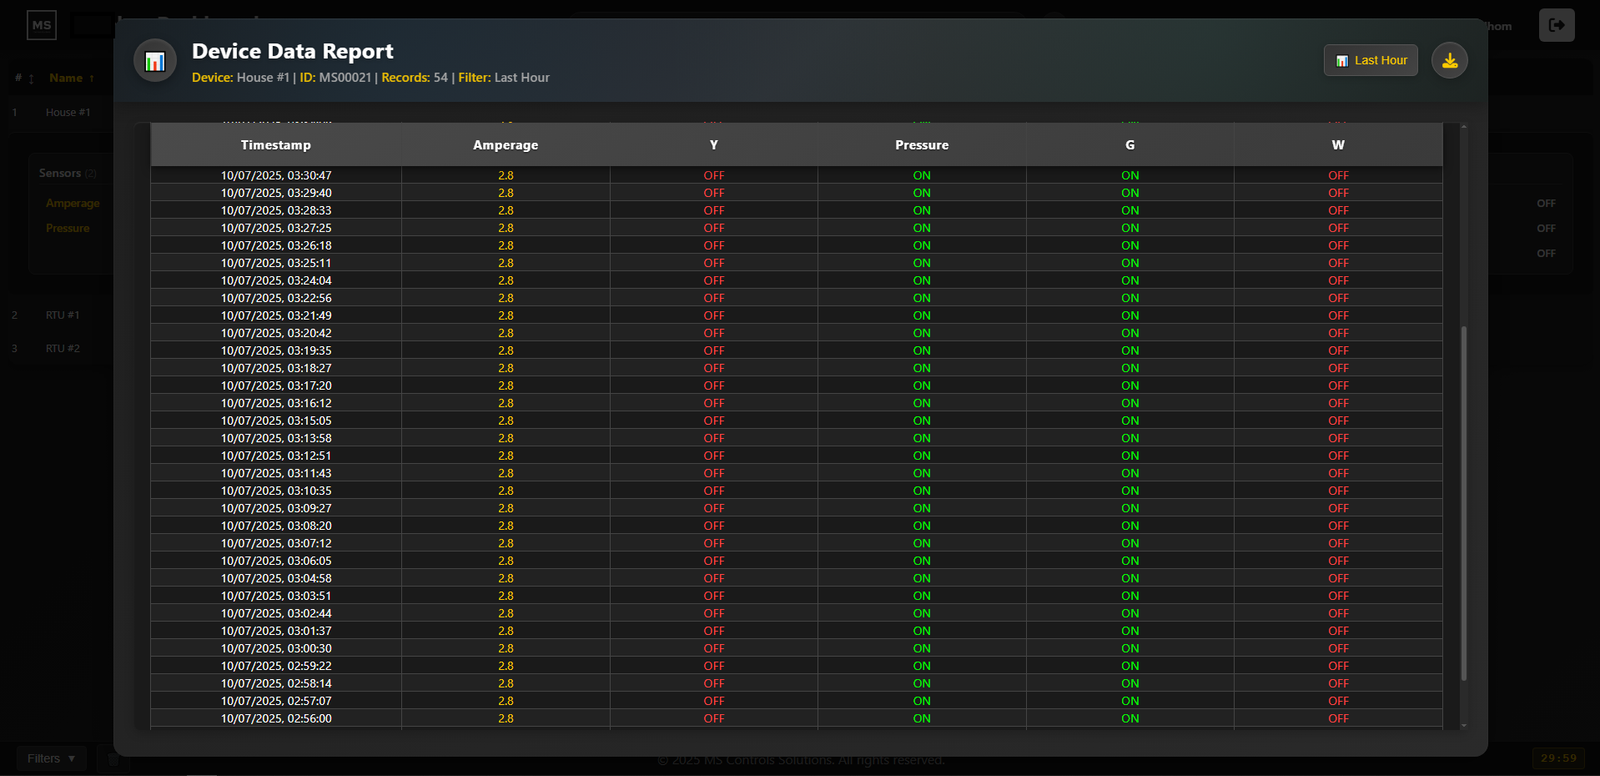
Task: Click the timestamp 10/07/2025, 03:19:35
Action: coord(276,350)
